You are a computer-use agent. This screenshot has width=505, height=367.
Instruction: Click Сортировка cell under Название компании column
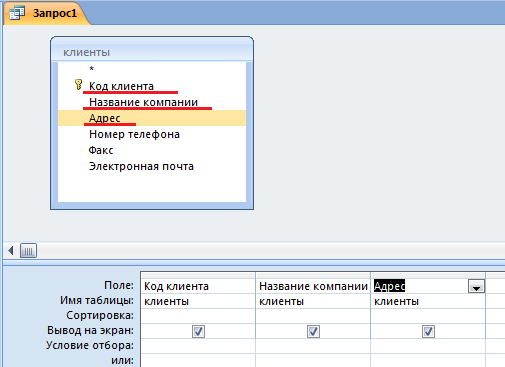tap(313, 316)
